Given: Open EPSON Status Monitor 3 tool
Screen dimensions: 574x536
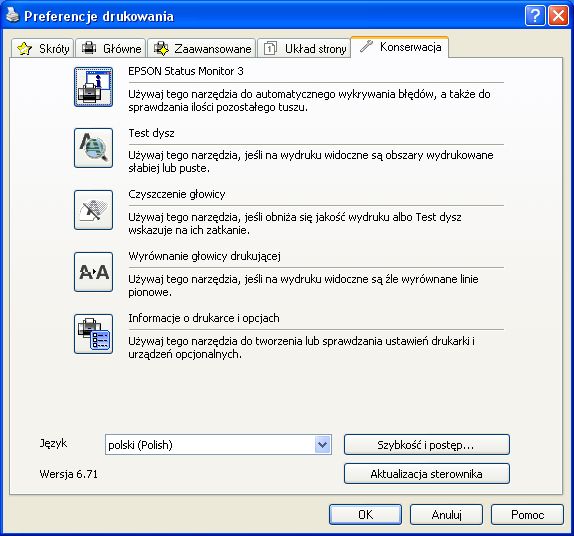Looking at the screenshot, I should pos(93,87).
